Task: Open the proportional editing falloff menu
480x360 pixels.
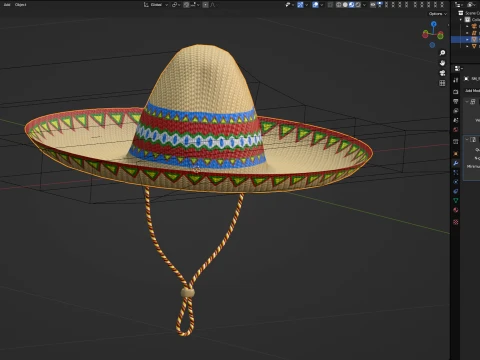Action: click(x=213, y=5)
